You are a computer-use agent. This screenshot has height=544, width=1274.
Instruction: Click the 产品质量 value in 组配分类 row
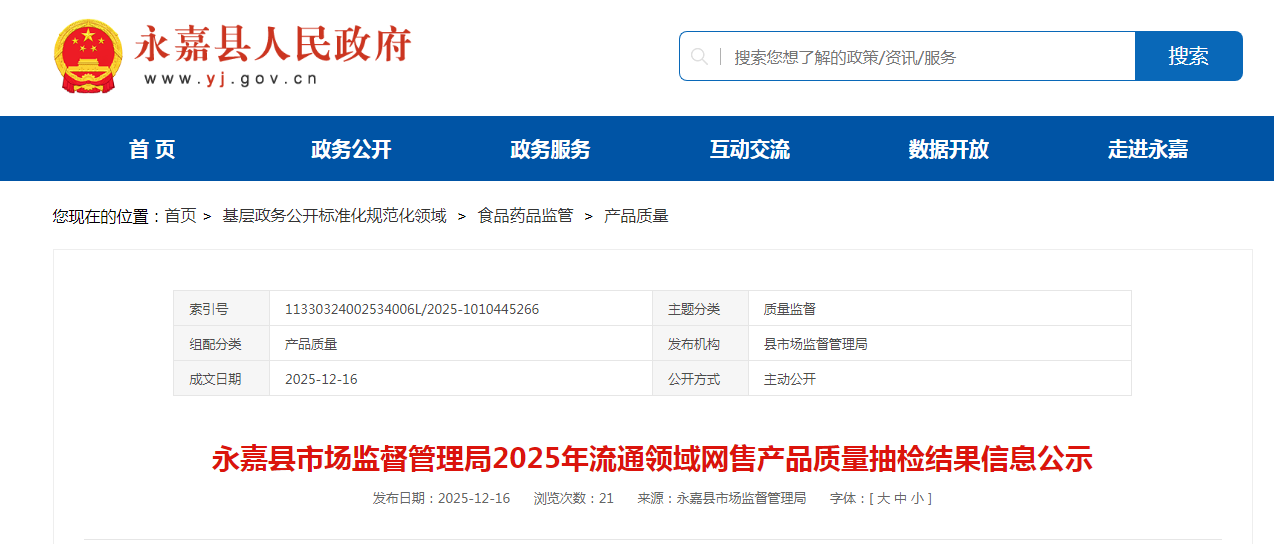[311, 344]
